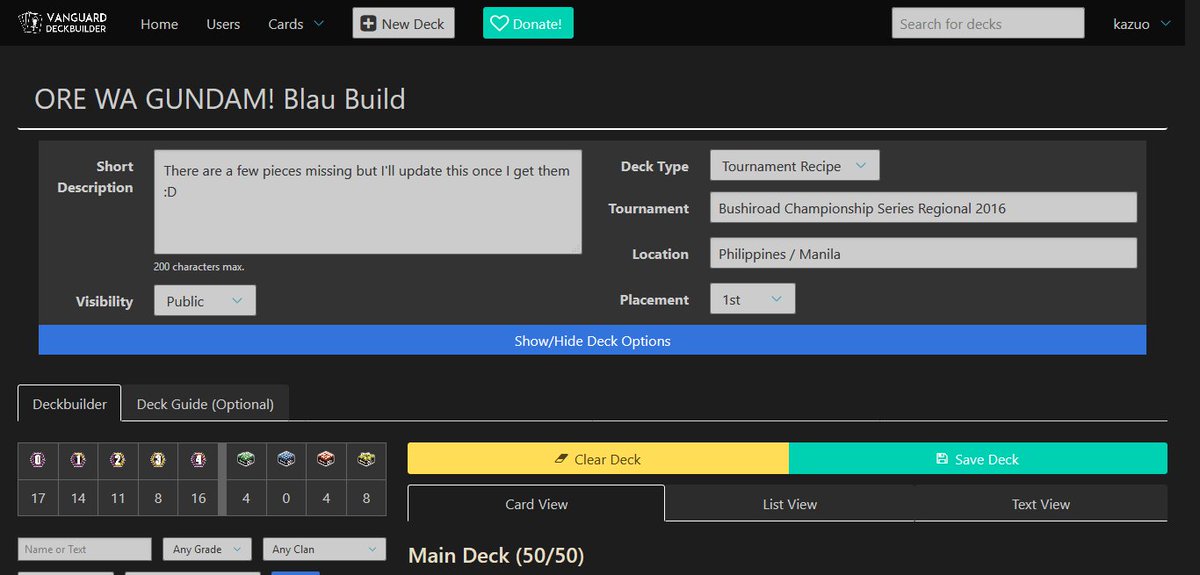Open the Placement dropdown
1200x575 pixels.
tap(753, 299)
